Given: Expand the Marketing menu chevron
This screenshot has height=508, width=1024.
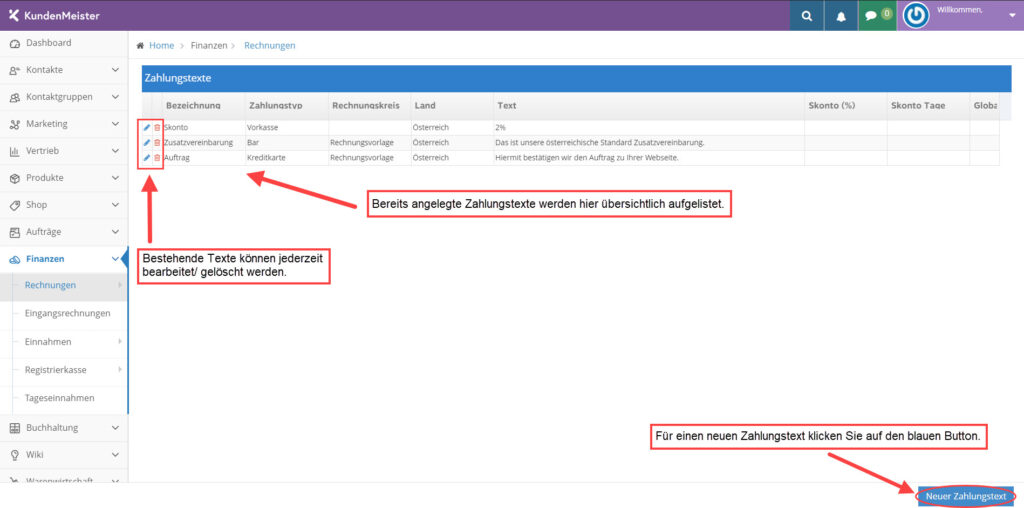Looking at the screenshot, I should [x=116, y=124].
